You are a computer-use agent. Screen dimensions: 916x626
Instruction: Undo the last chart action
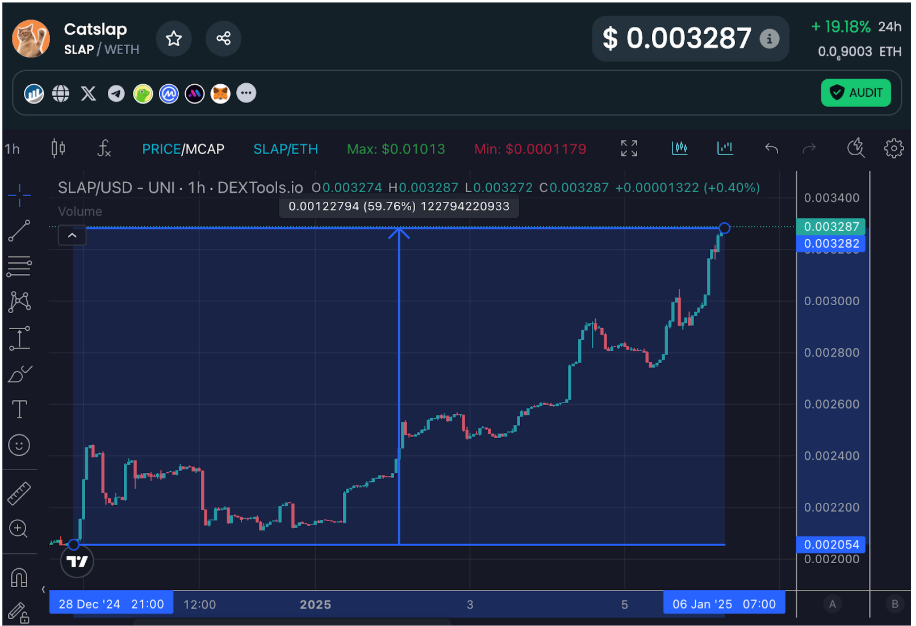(x=772, y=148)
